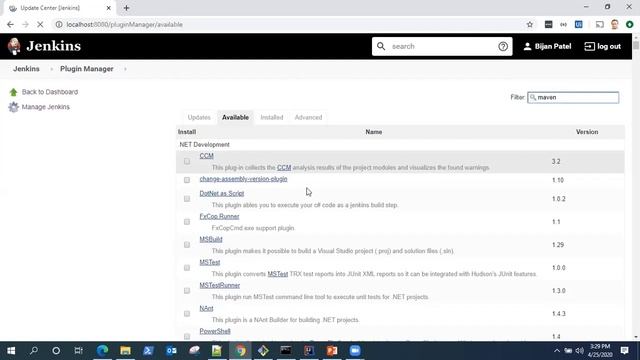The height and width of the screenshot is (360, 640).
Task: Check the FxCop Runner install checkbox
Action: (x=187, y=222)
